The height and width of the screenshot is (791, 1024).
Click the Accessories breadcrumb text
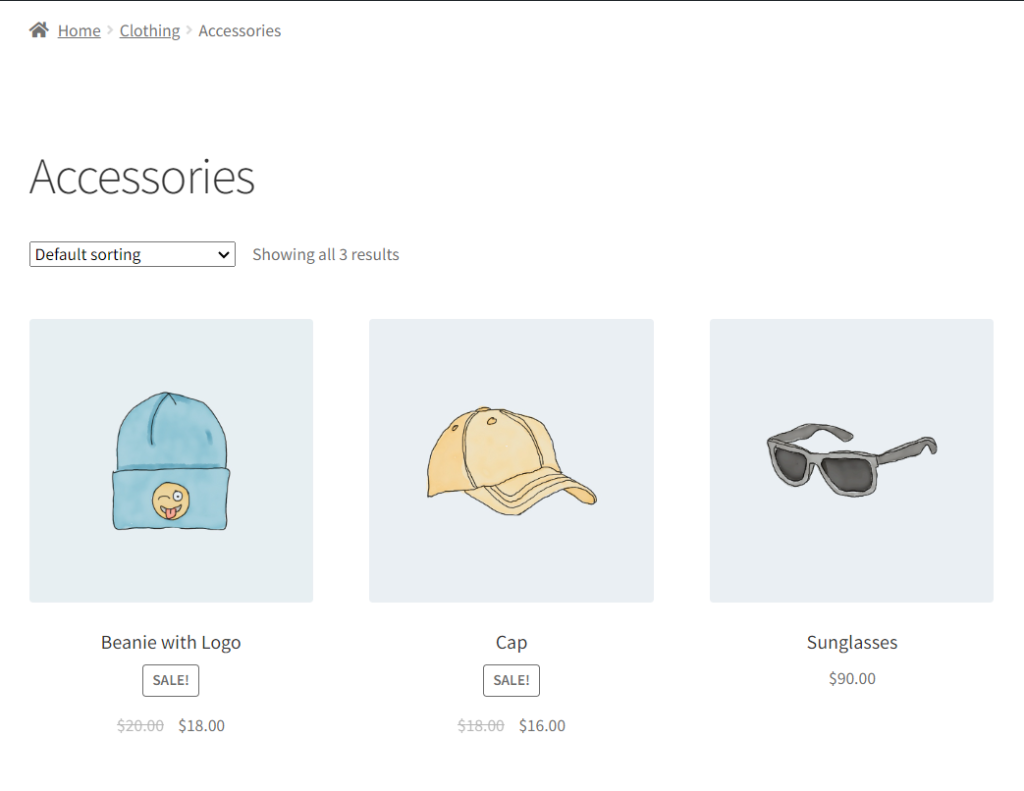[239, 31]
